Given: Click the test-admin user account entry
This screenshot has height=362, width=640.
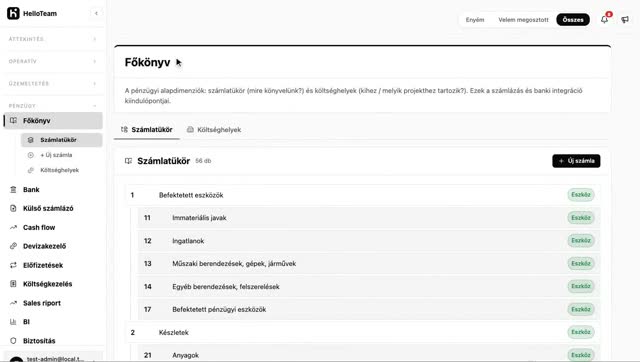Looking at the screenshot, I should coord(53,358).
